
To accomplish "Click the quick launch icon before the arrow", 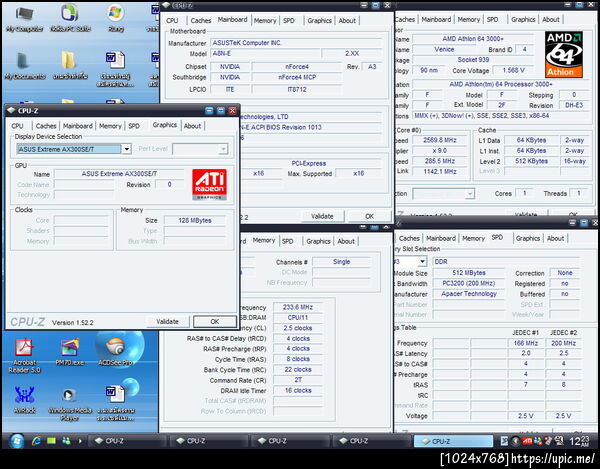I will [x=66, y=441].
